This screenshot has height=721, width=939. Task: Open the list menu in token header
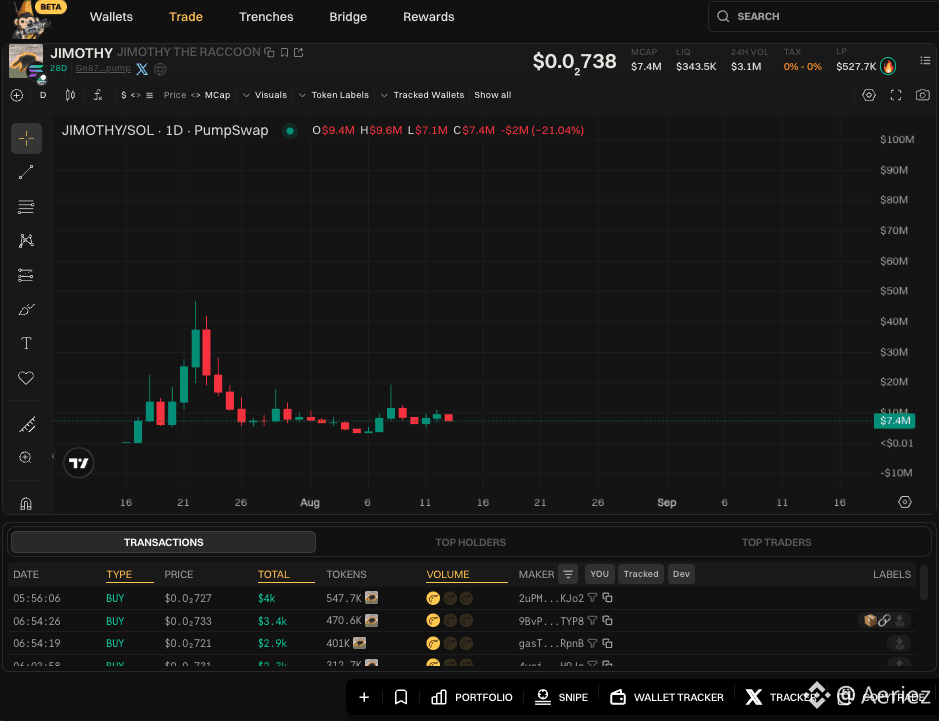point(925,60)
